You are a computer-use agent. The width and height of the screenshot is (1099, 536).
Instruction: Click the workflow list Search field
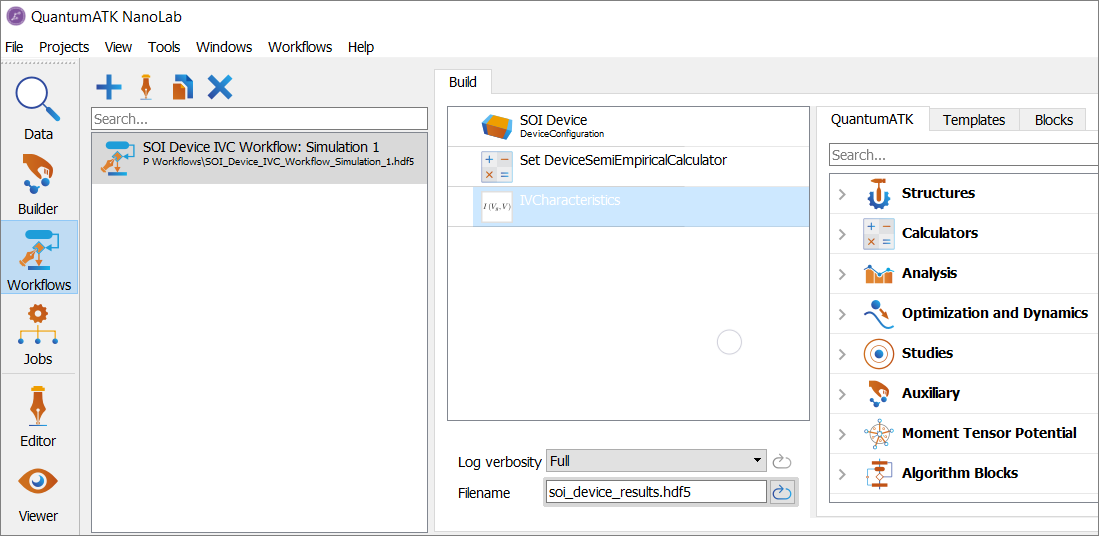(259, 118)
